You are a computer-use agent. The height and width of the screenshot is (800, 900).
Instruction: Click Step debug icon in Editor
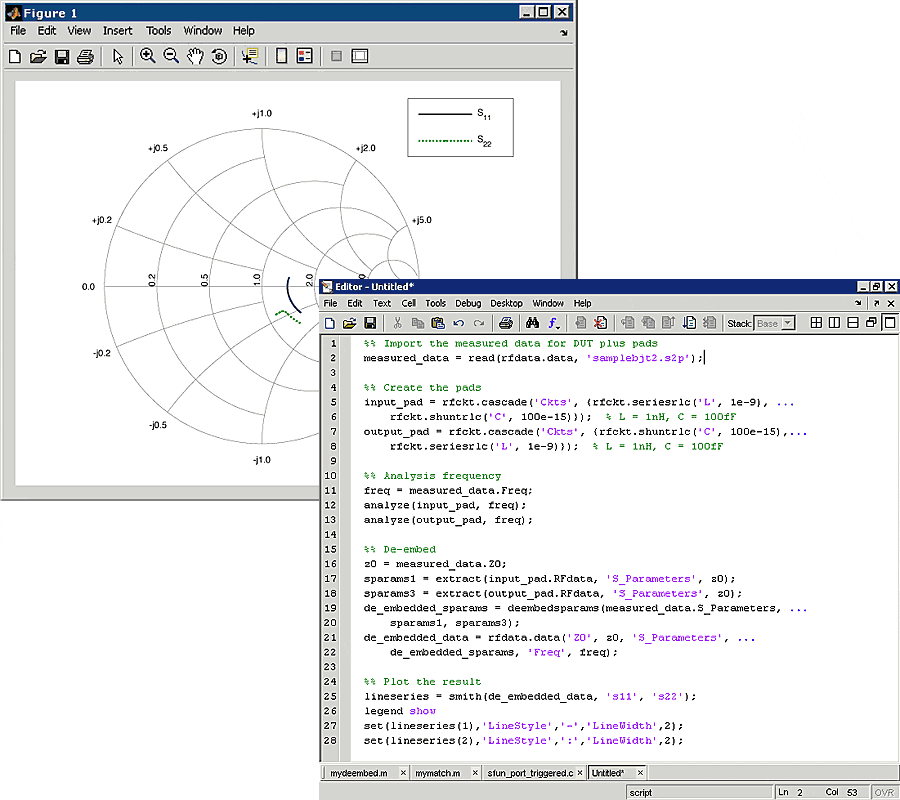628,323
